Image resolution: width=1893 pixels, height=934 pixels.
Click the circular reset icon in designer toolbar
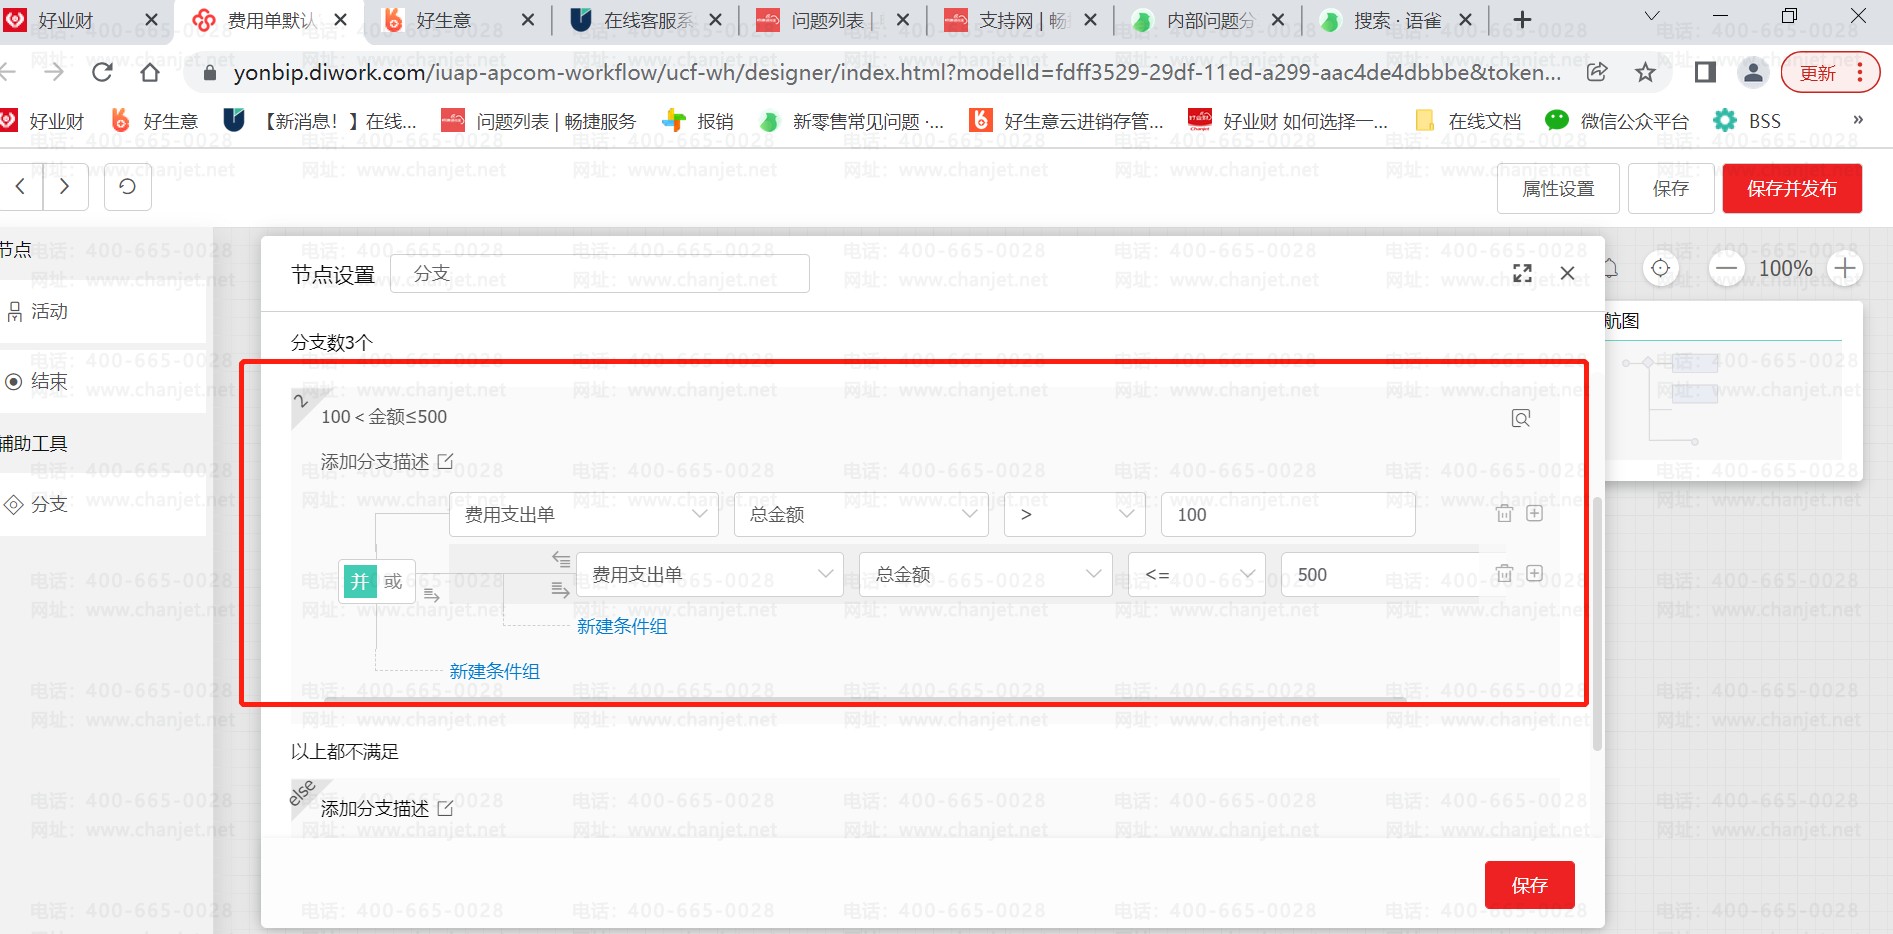pyautogui.click(x=127, y=187)
